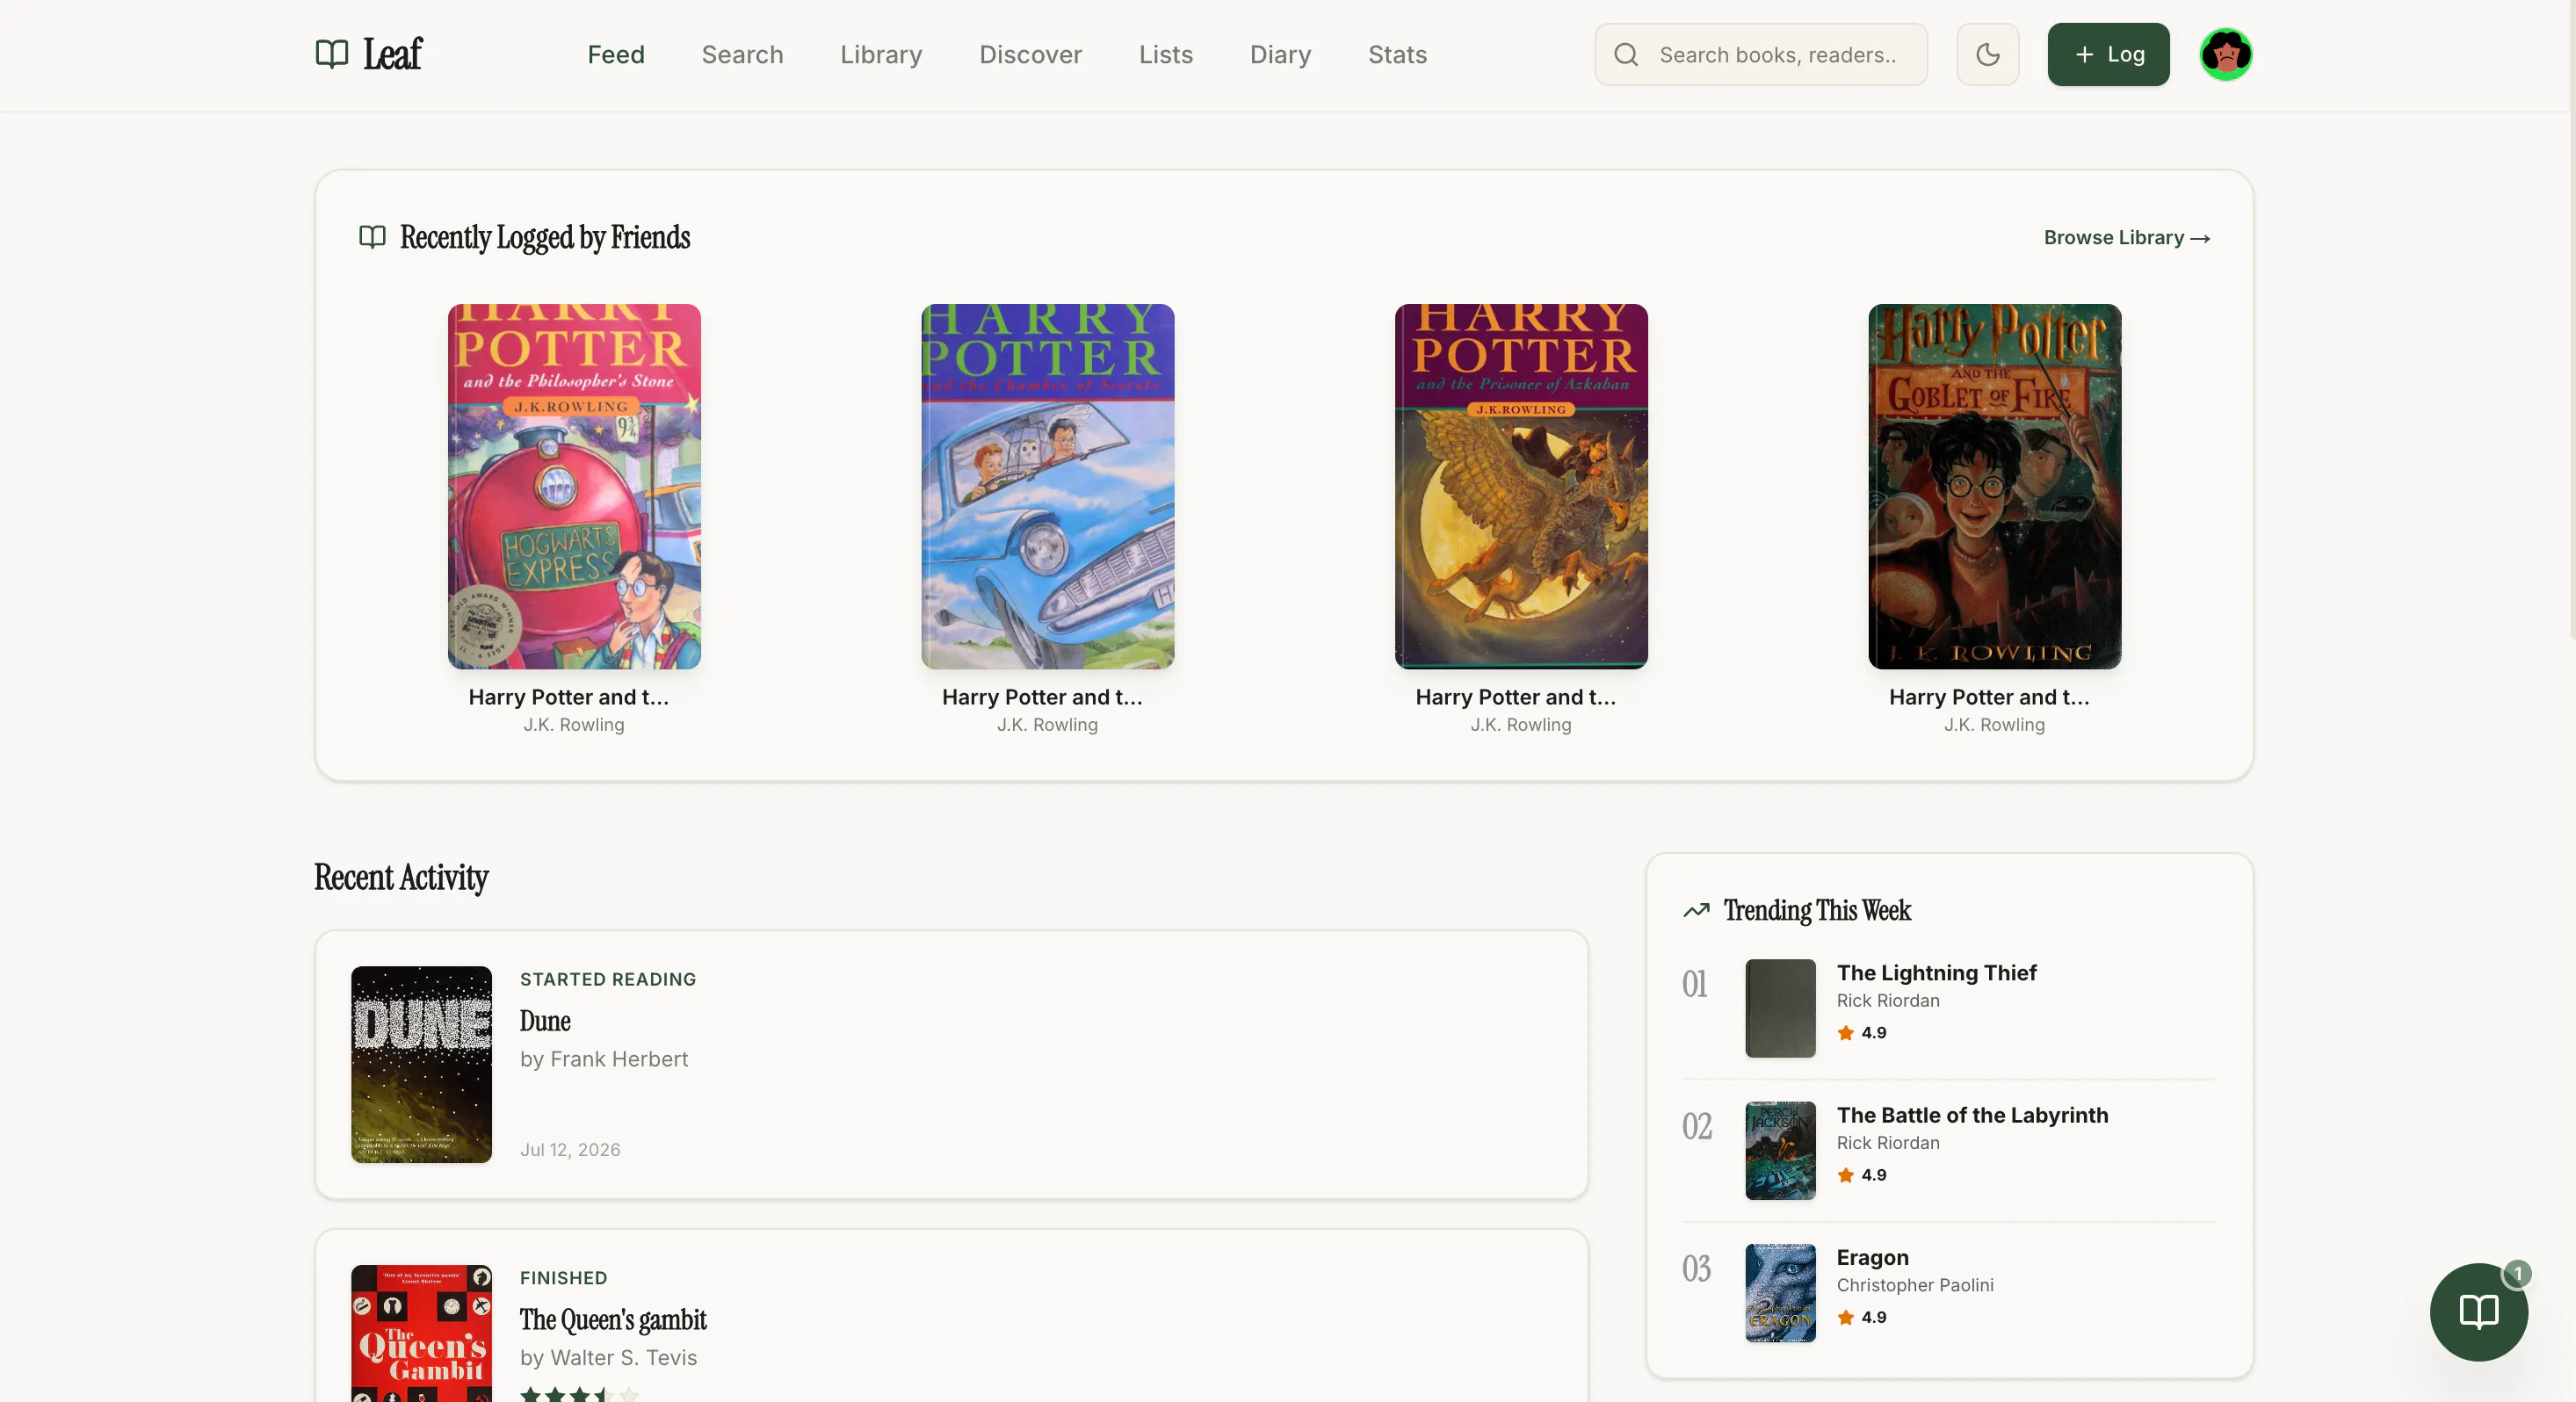This screenshot has width=2576, height=1402.
Task: Click the 'STARTED READING' label
Action: click(608, 979)
